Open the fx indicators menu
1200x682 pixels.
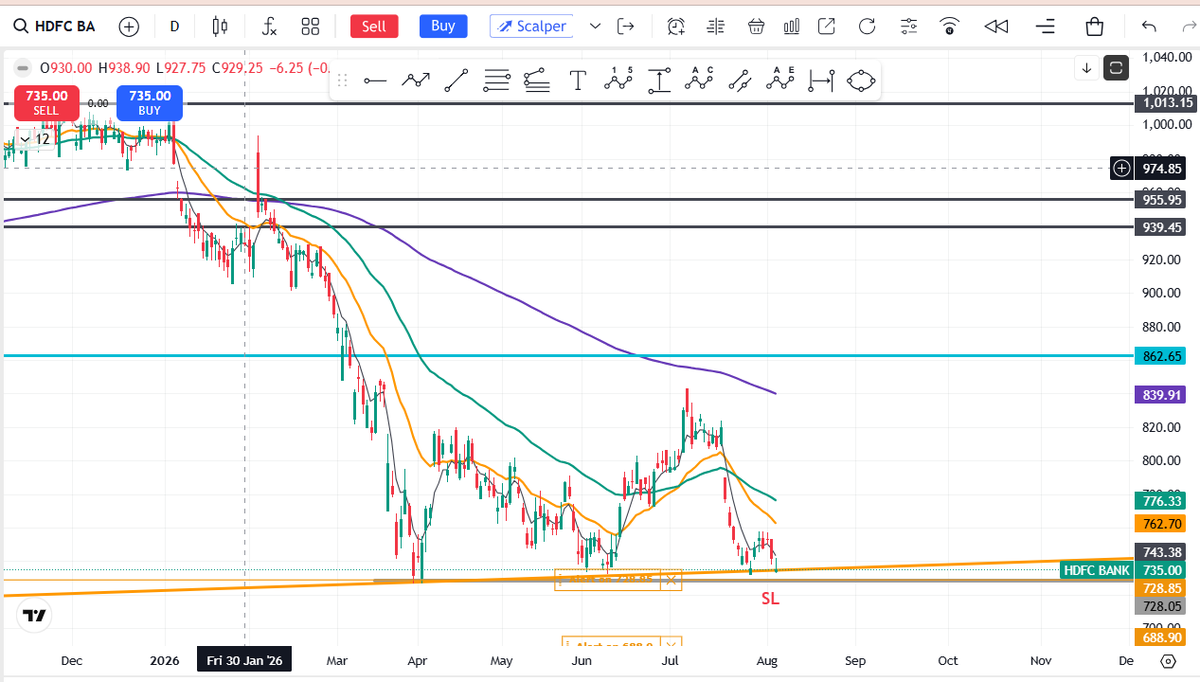click(268, 26)
